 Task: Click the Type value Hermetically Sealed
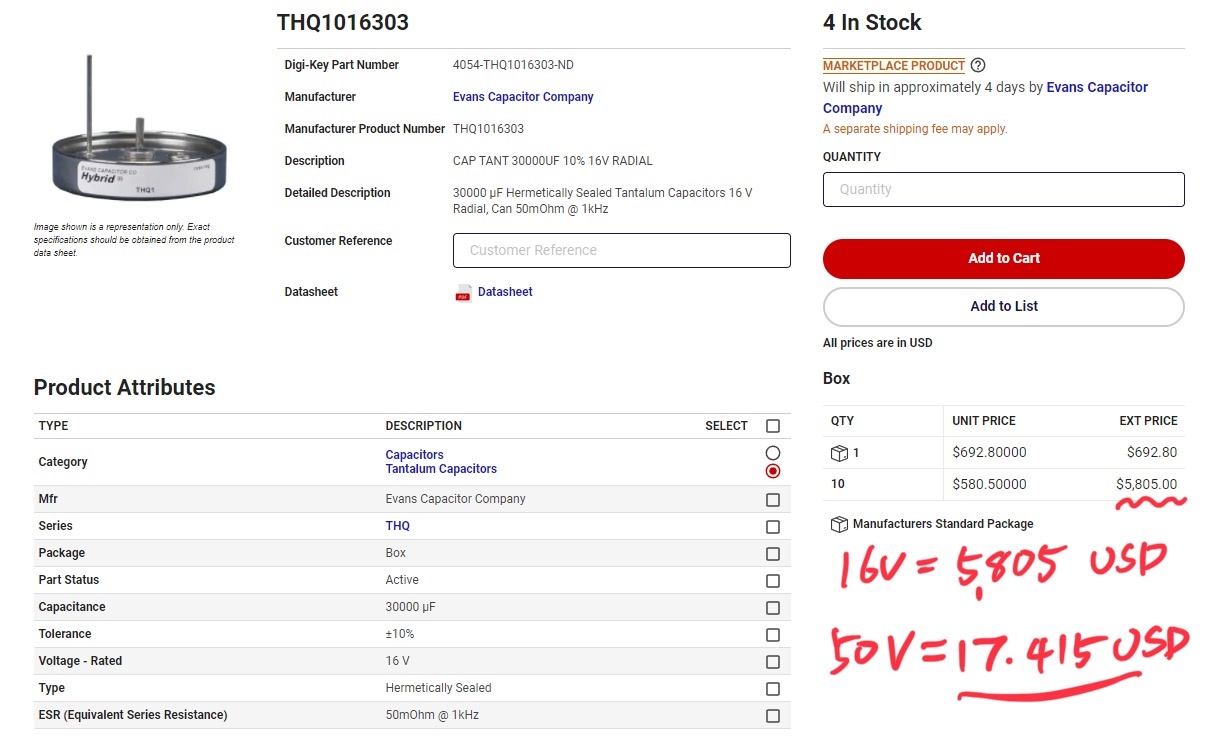pos(438,688)
